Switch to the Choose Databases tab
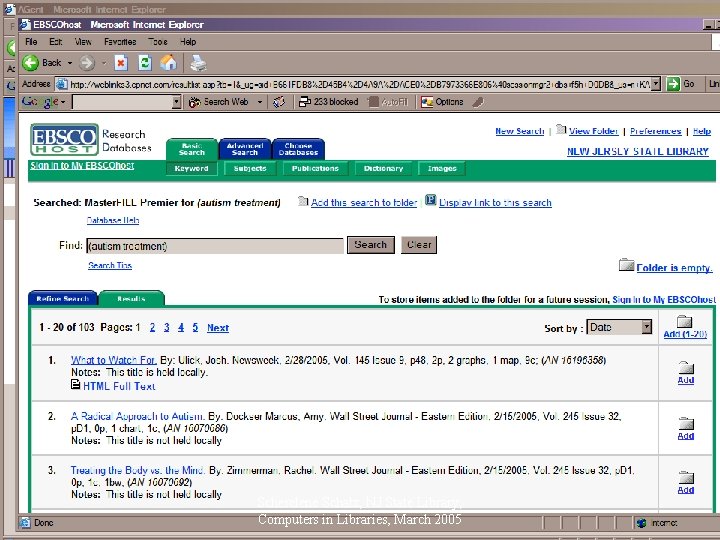720x540 pixels. 298,149
